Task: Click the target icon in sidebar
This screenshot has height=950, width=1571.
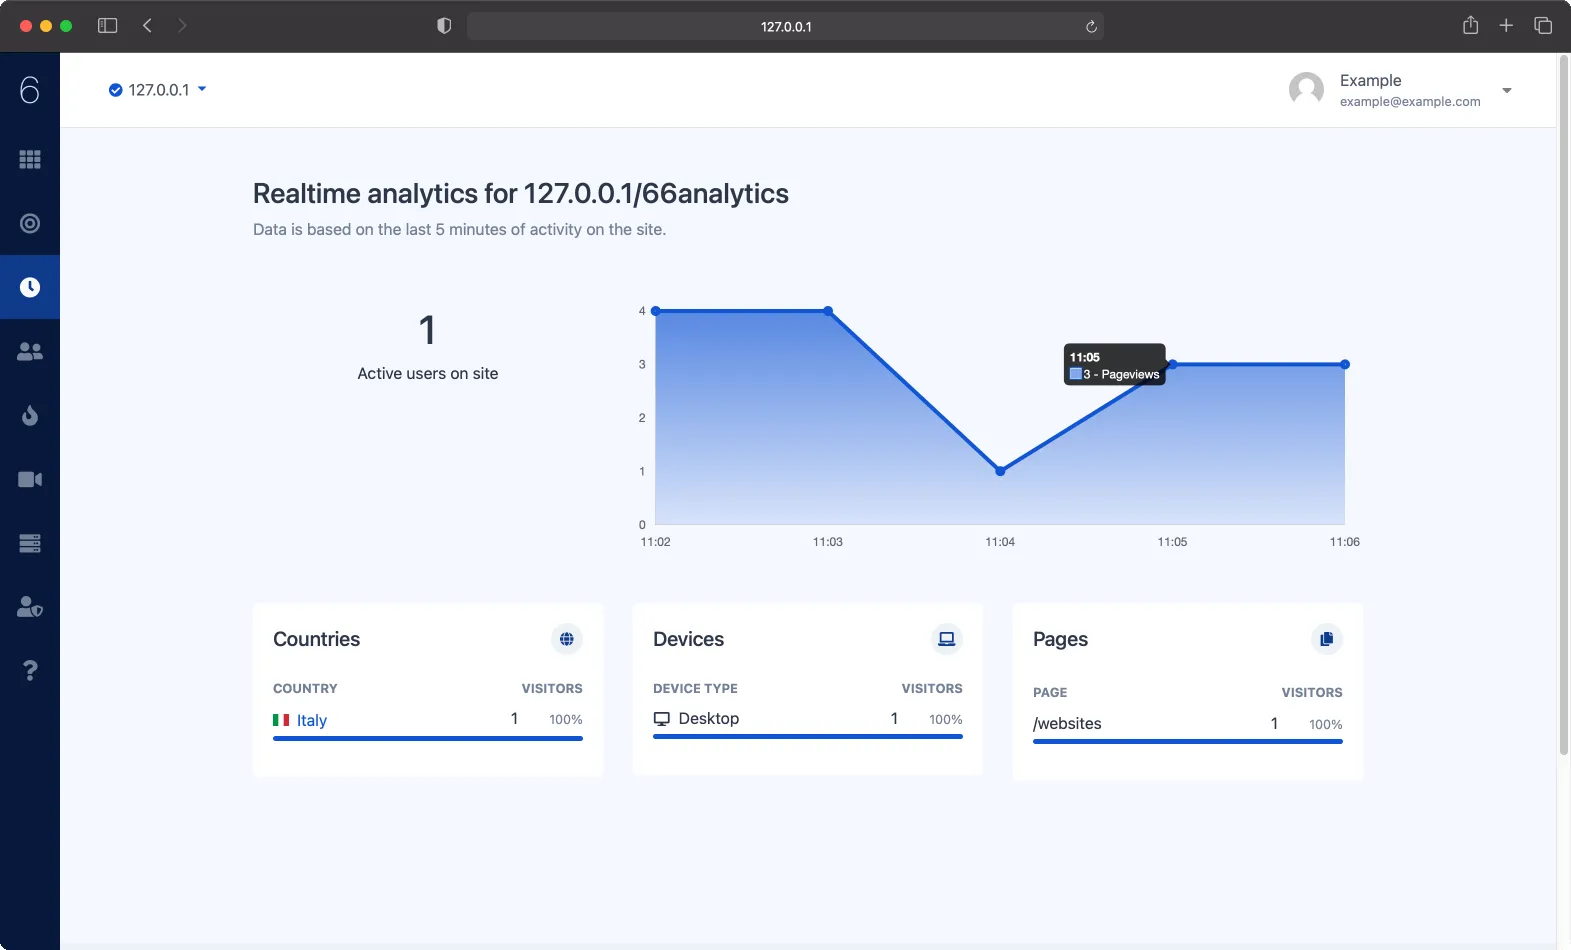Action: tap(30, 224)
